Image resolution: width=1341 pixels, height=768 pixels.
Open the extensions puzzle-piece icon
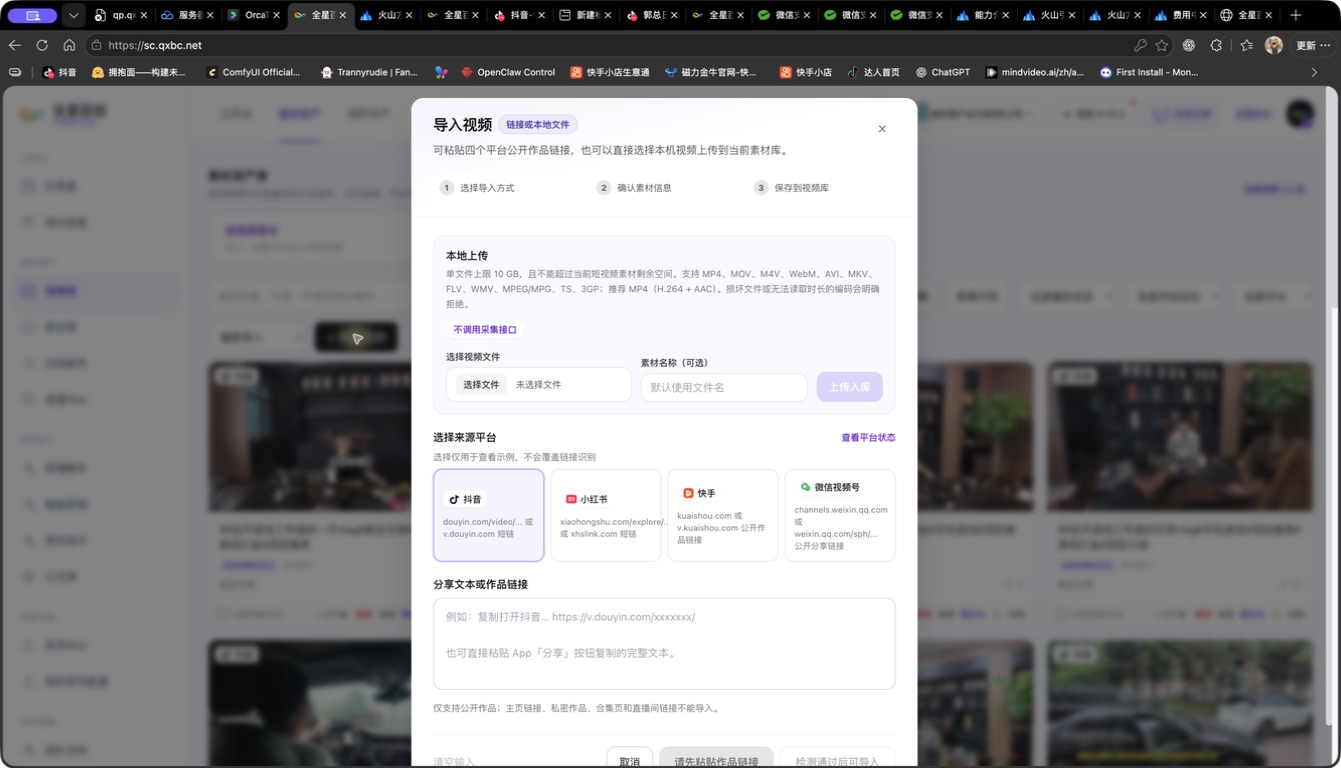click(1216, 45)
